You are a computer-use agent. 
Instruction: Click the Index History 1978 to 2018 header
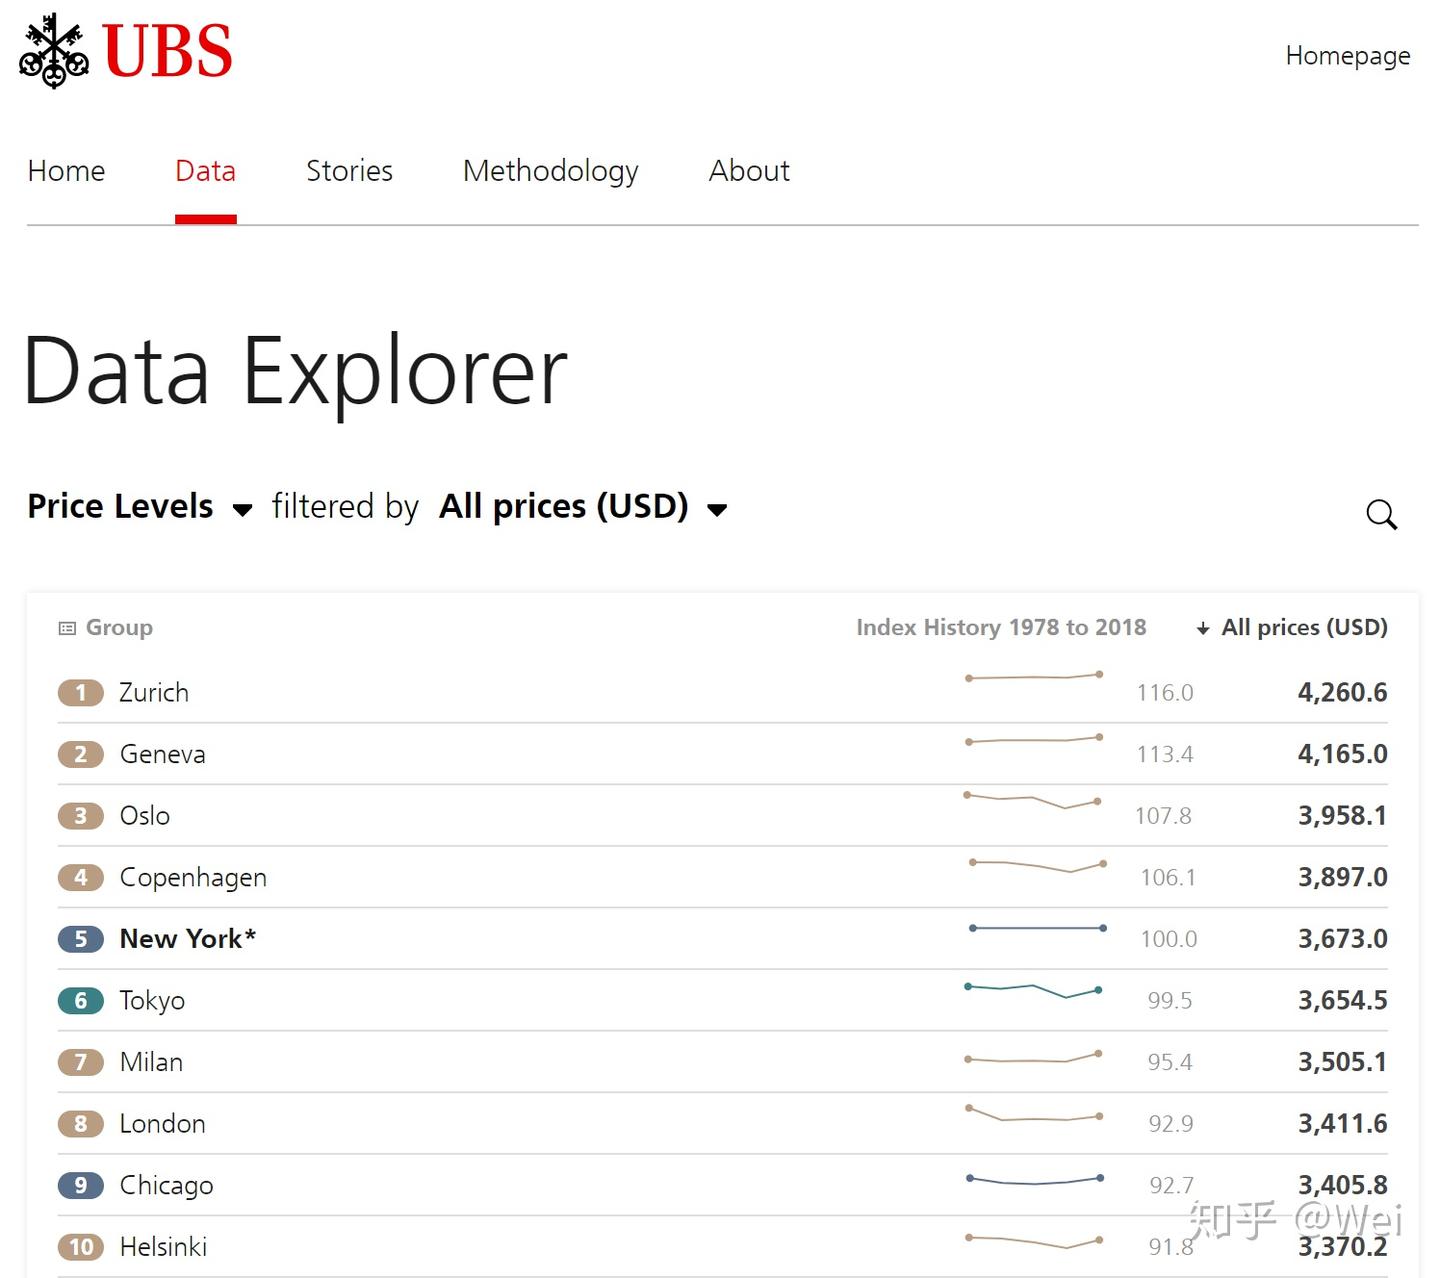(x=1001, y=628)
